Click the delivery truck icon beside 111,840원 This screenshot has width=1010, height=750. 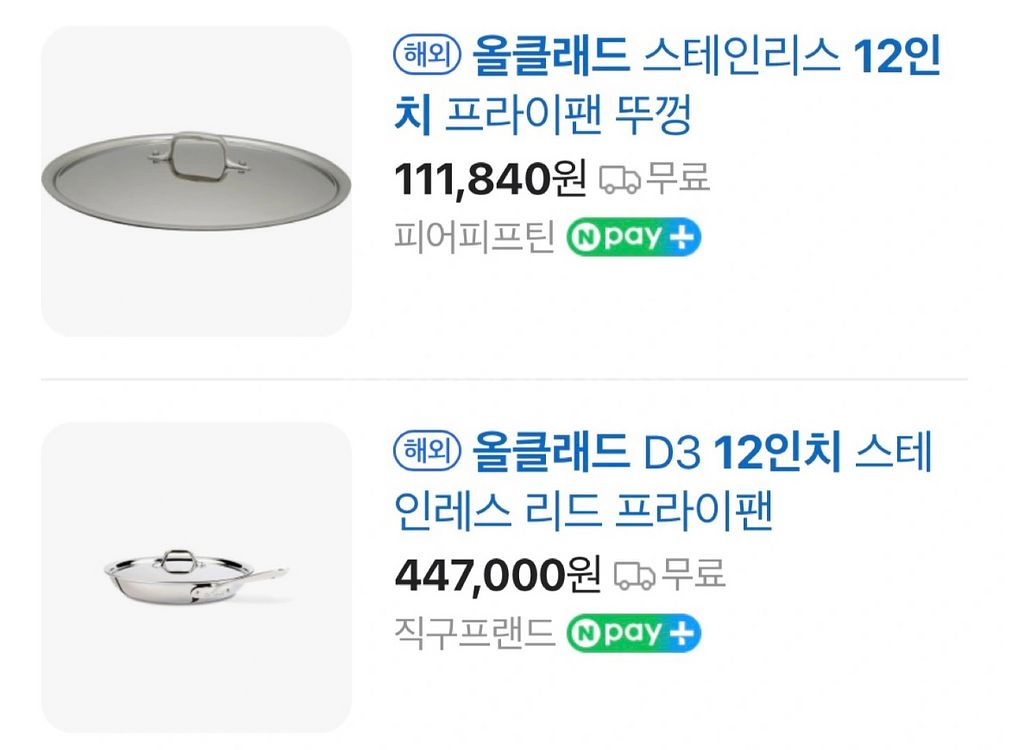[619, 180]
